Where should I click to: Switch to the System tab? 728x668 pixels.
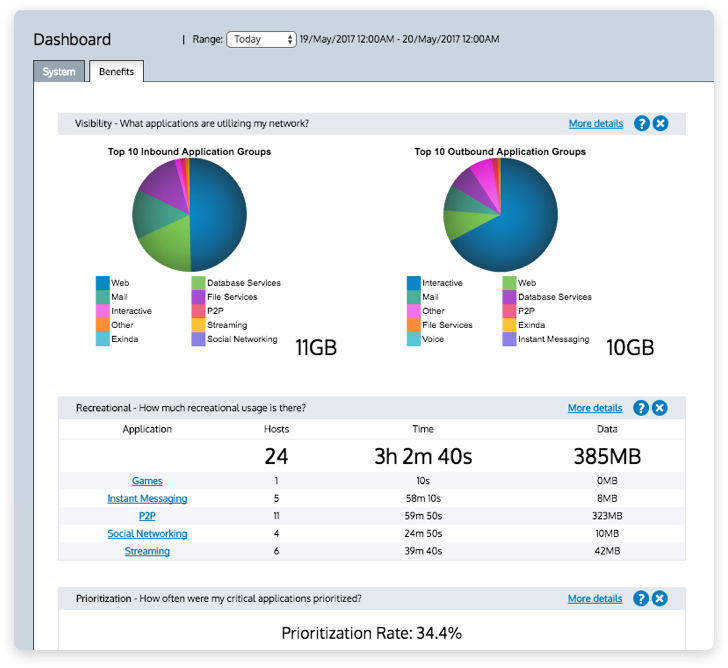coord(59,72)
